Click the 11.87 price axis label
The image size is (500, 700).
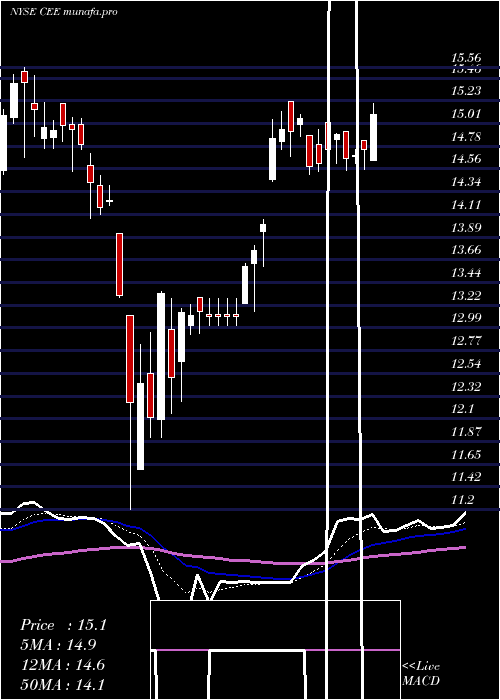click(x=466, y=432)
